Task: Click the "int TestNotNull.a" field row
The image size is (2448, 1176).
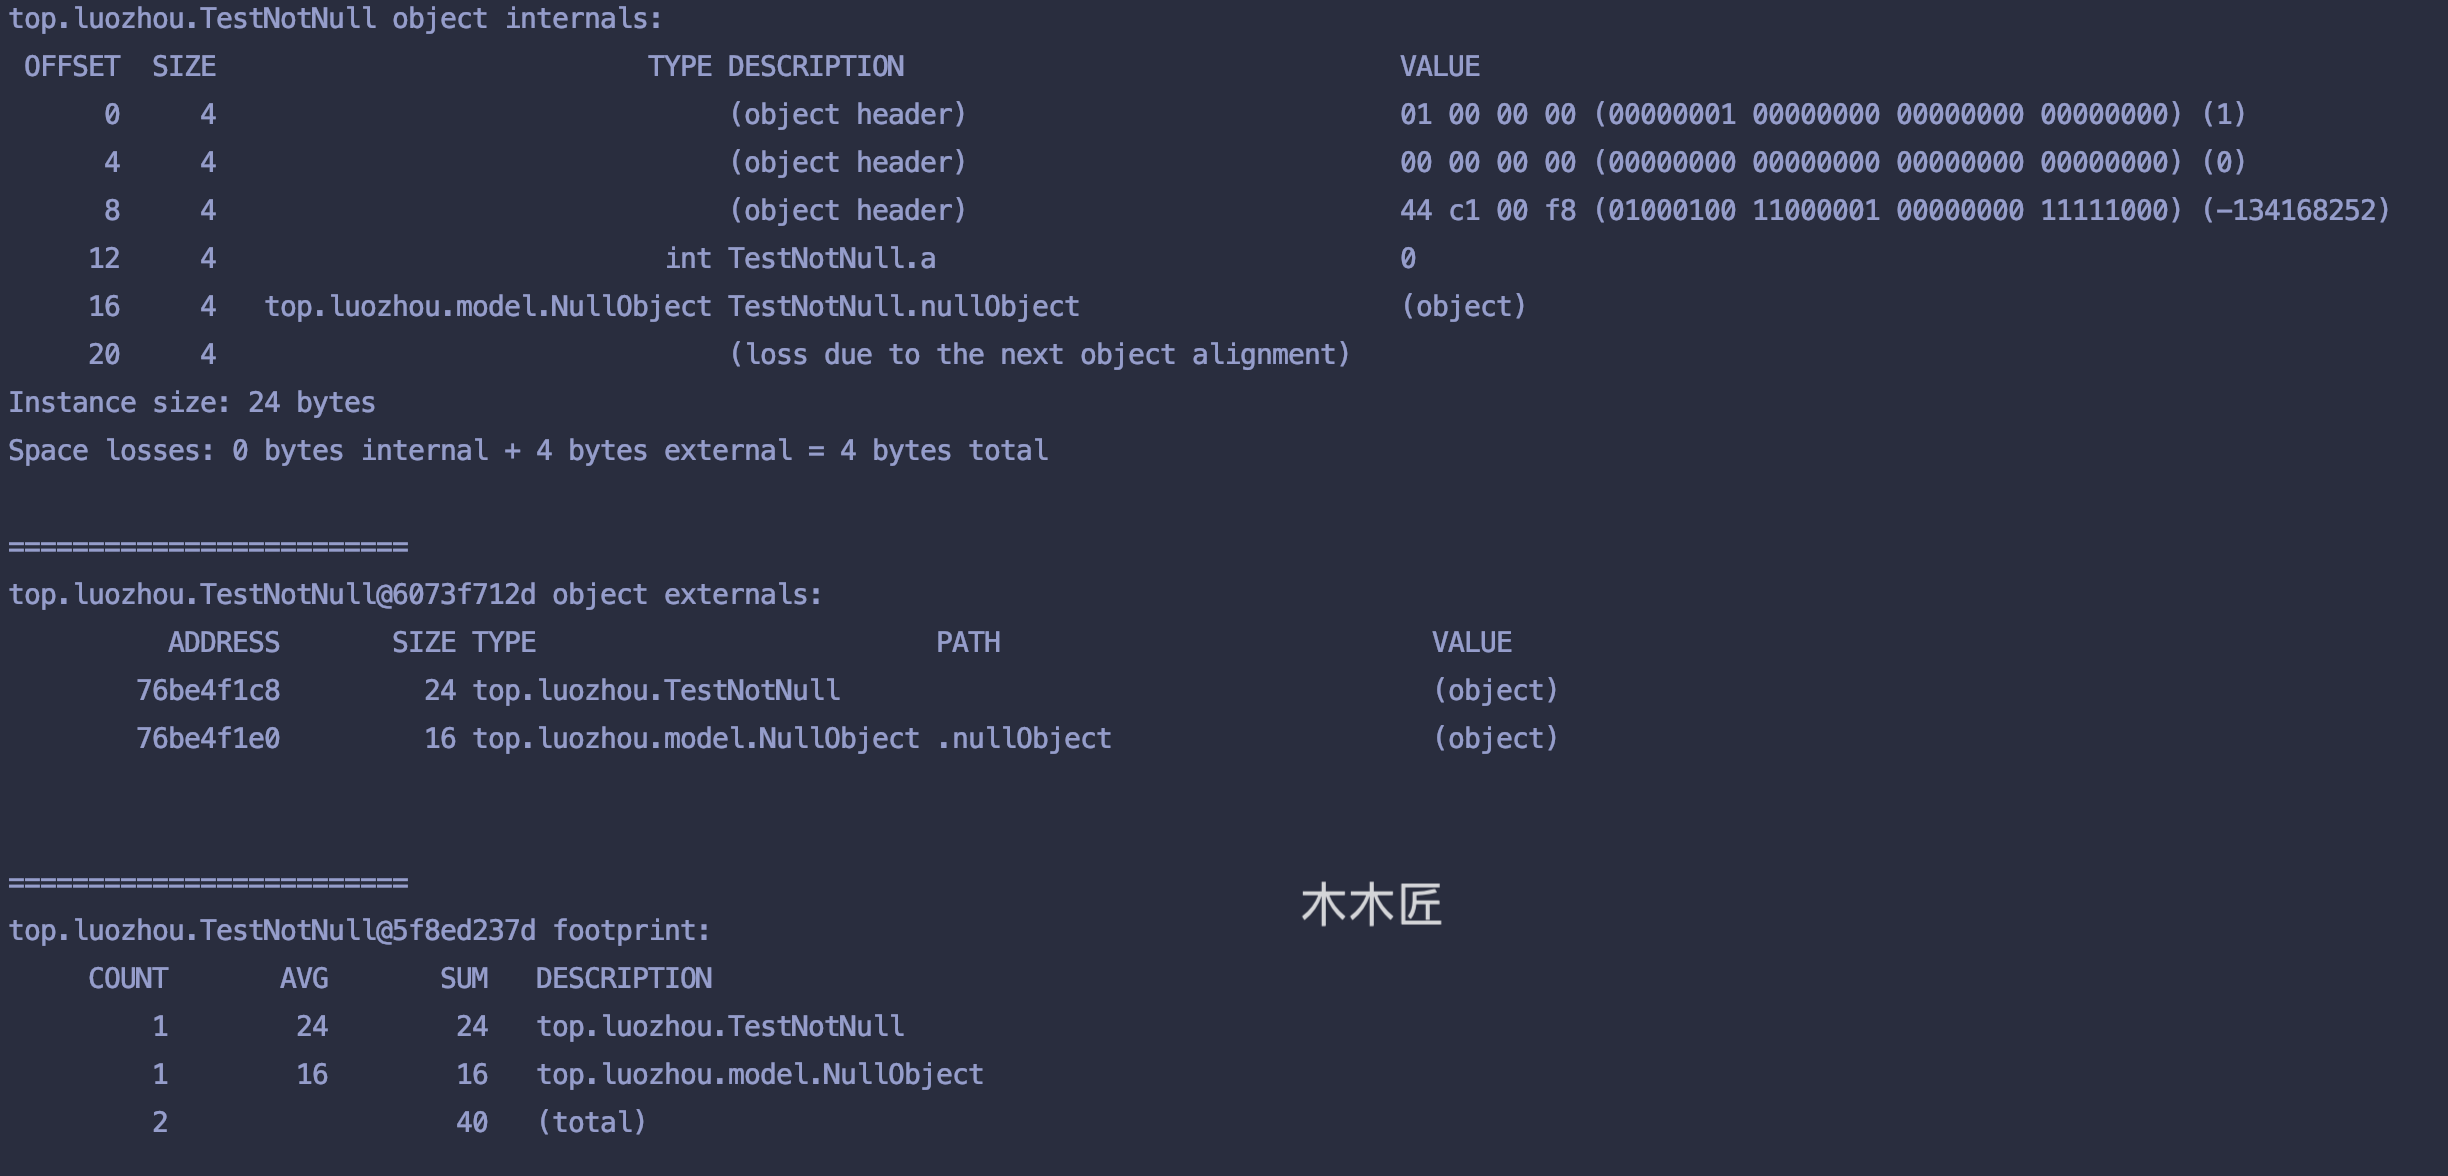Action: tap(800, 259)
